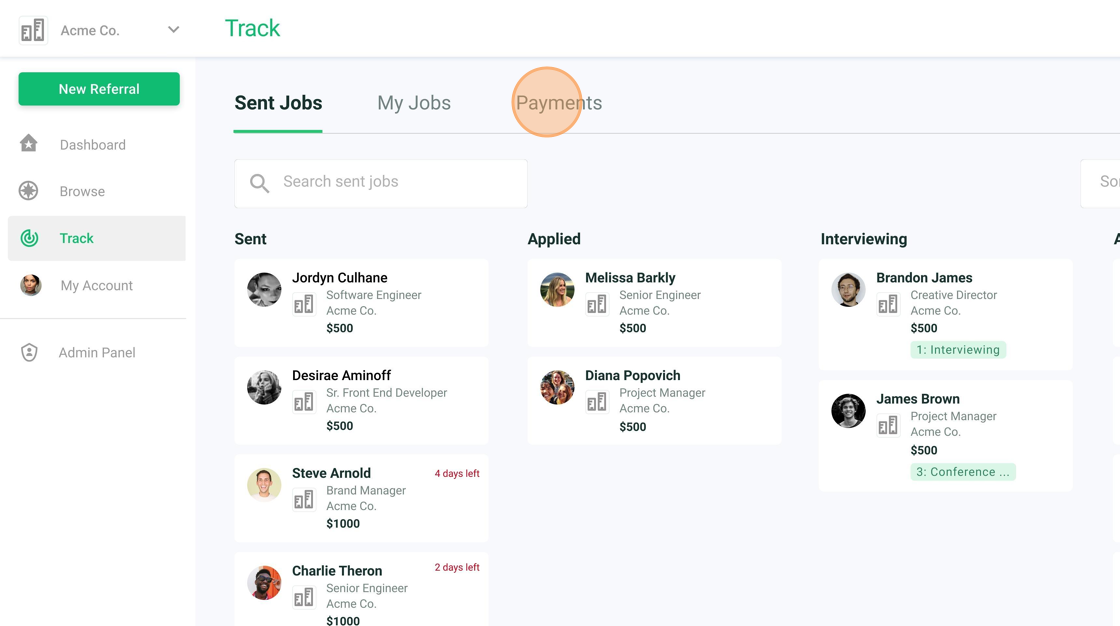Open the 1: Interviewing status tag

point(958,349)
